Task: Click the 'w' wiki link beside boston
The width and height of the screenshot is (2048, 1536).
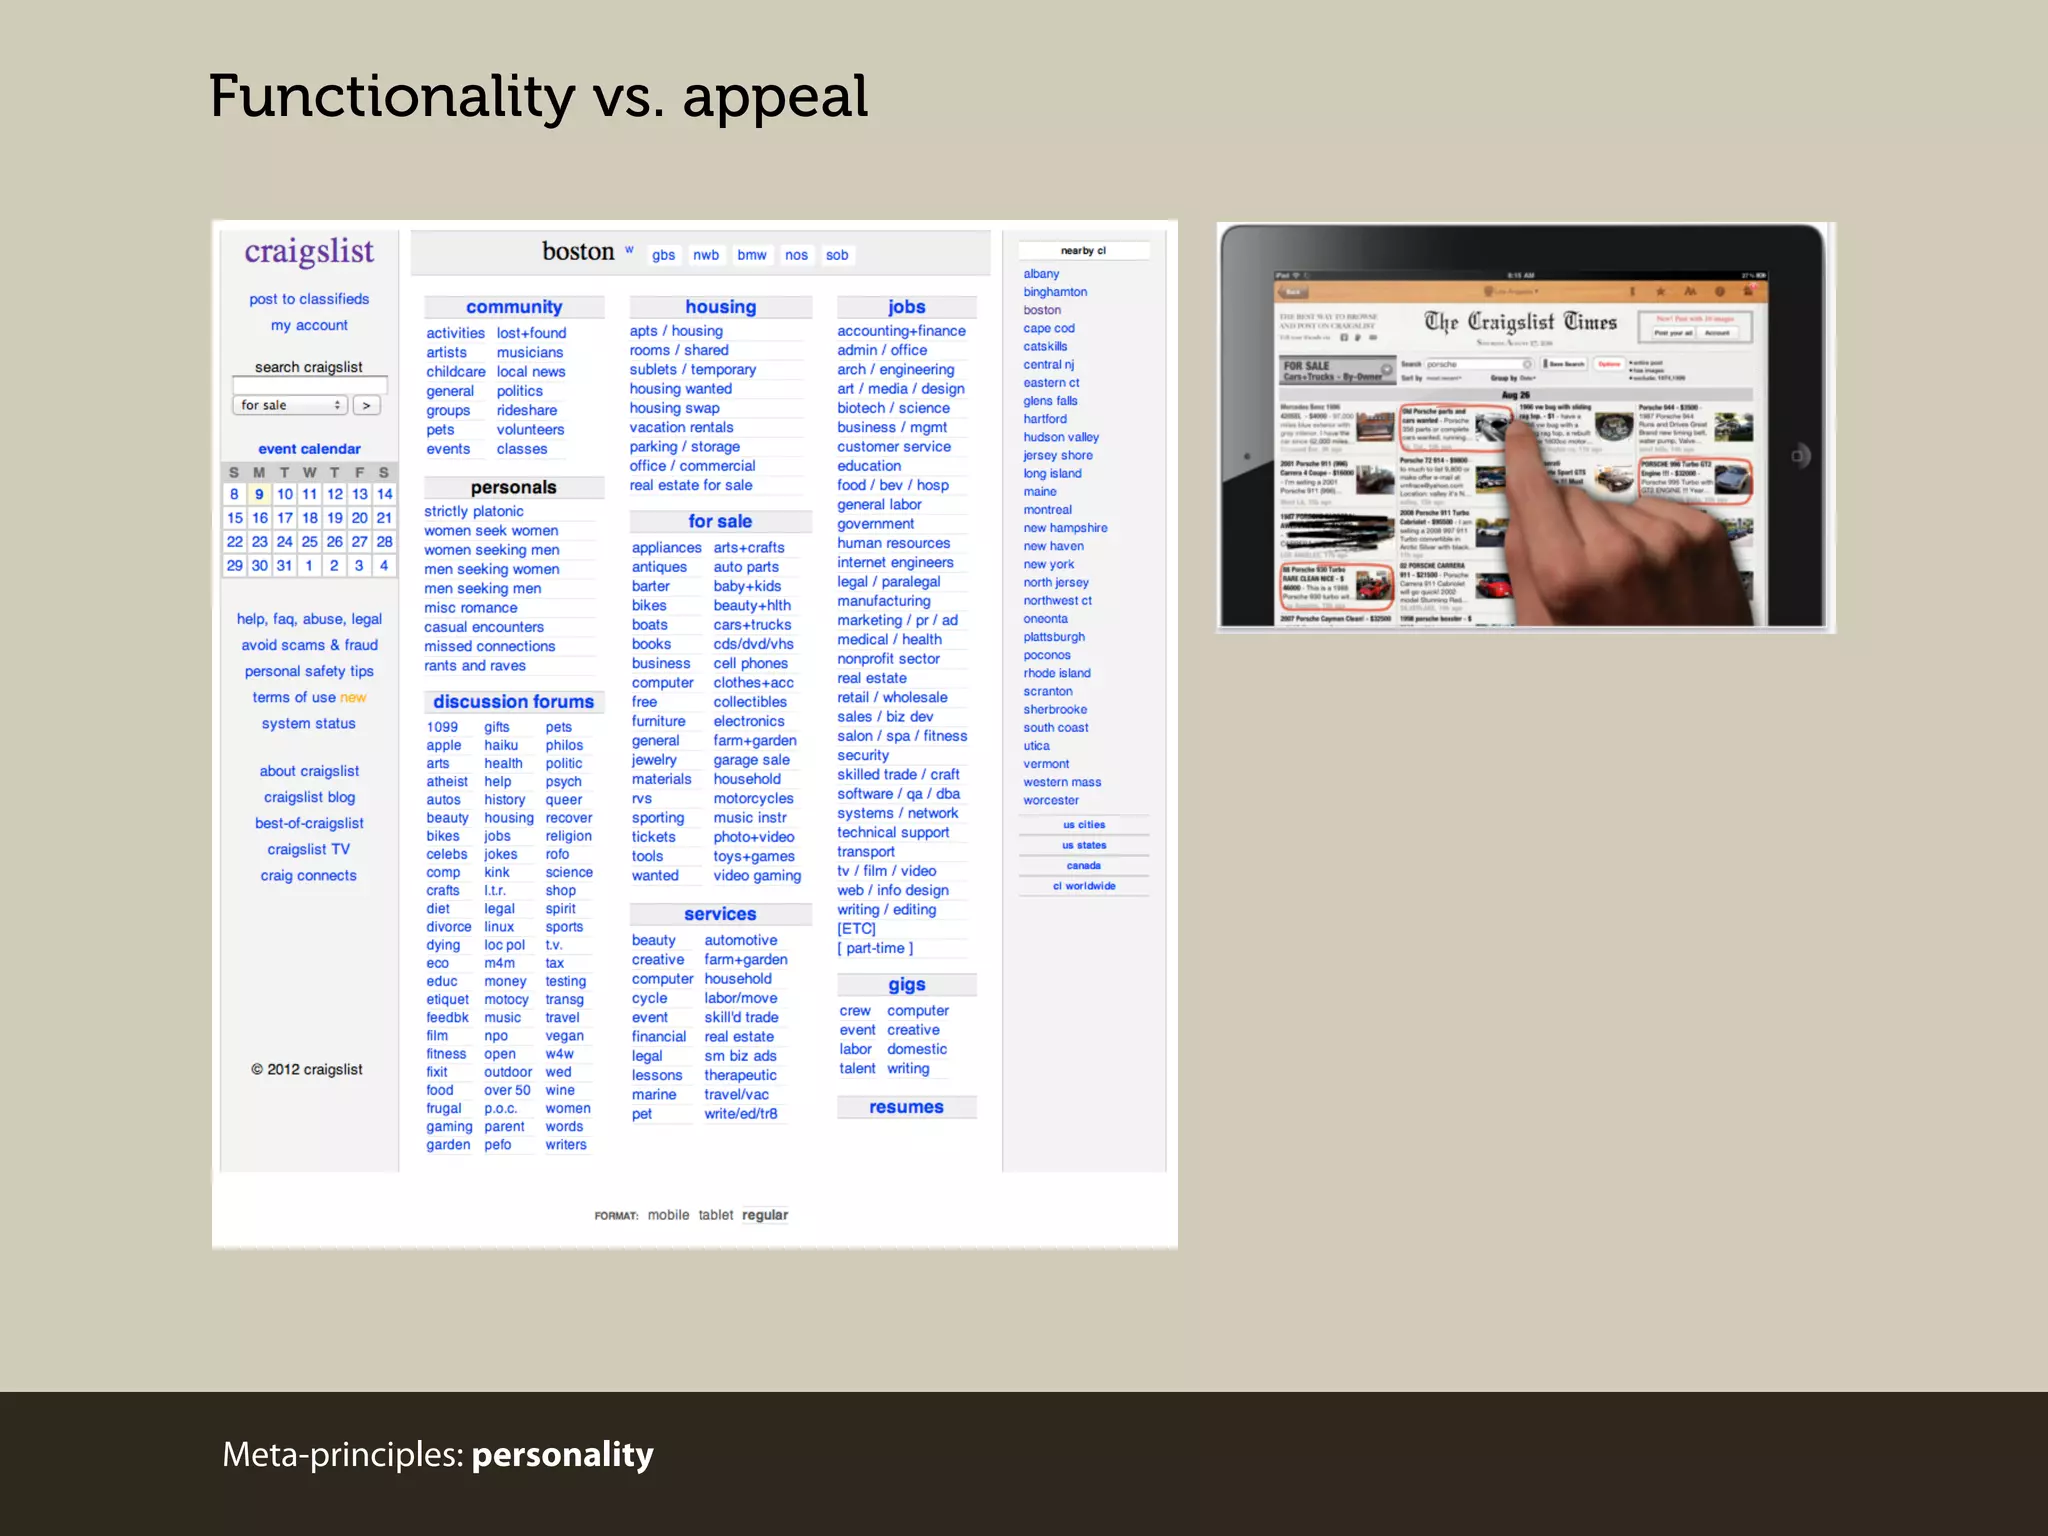Action: [629, 249]
